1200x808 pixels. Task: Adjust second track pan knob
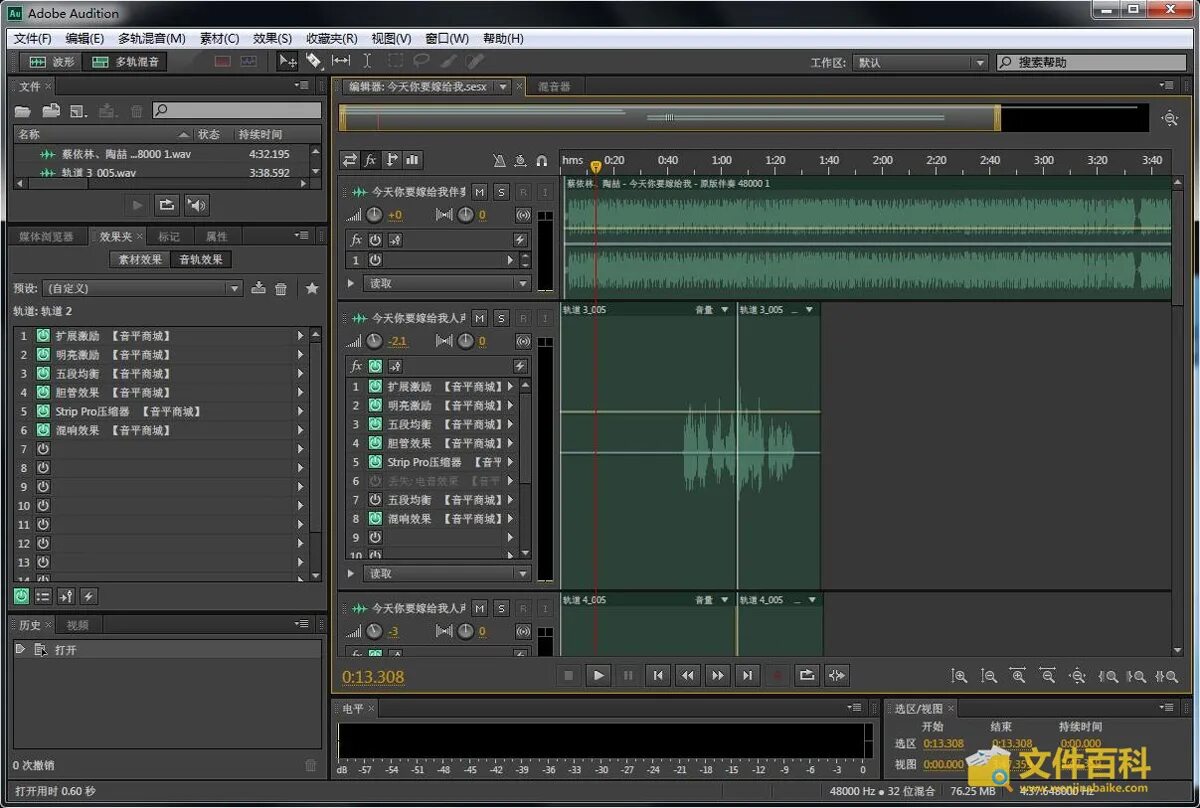[466, 341]
